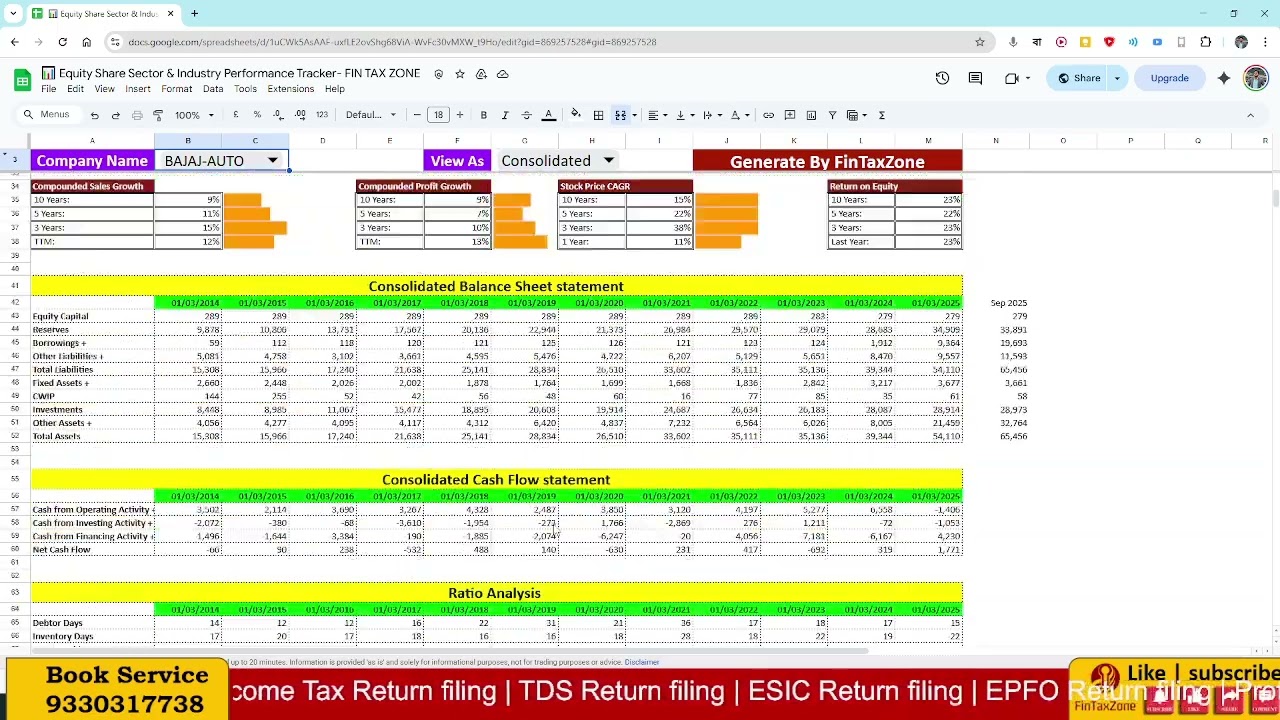Click the Share button
This screenshot has width=1280, height=720.
tap(1080, 78)
